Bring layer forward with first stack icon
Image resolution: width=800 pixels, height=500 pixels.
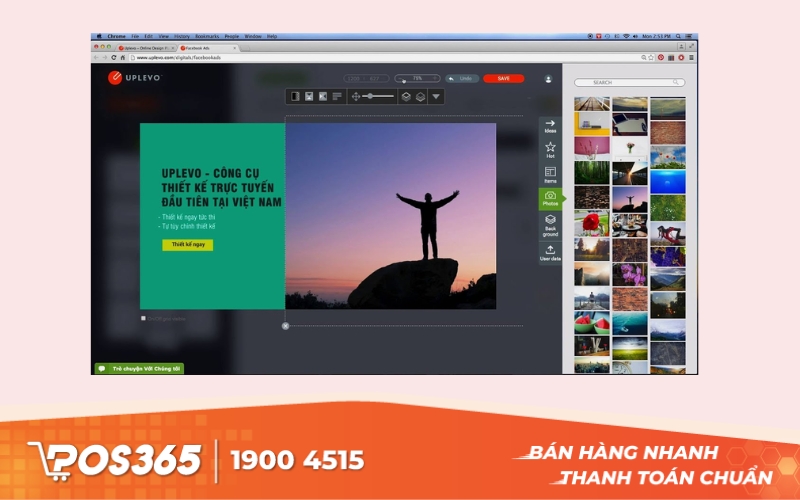click(x=406, y=96)
